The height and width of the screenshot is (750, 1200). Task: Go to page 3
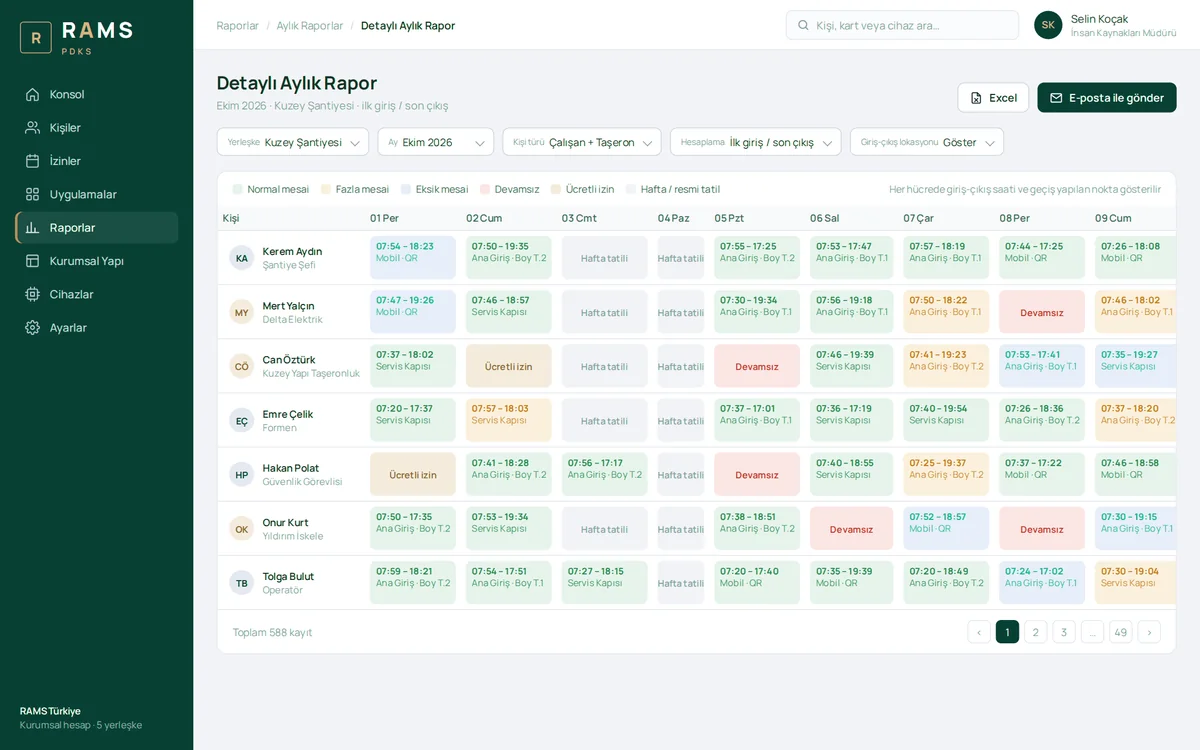(x=1064, y=632)
